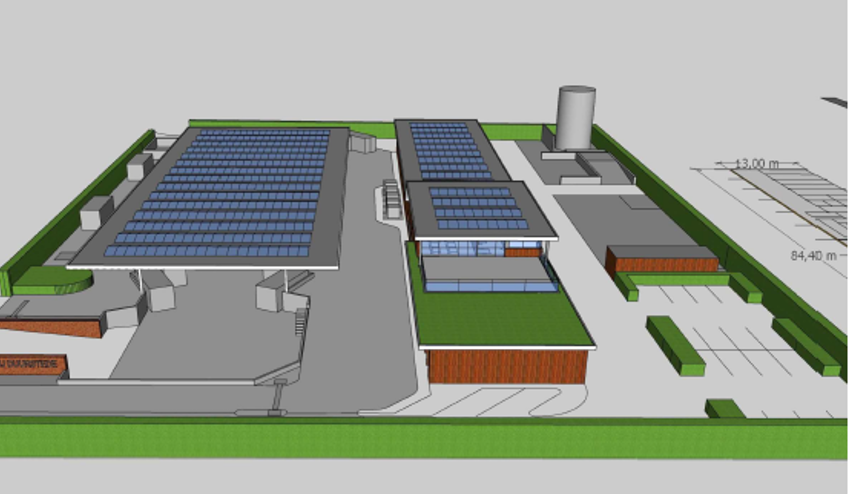Select the semicircular green hedge at left
This screenshot has width=848, height=494.
click(x=51, y=280)
